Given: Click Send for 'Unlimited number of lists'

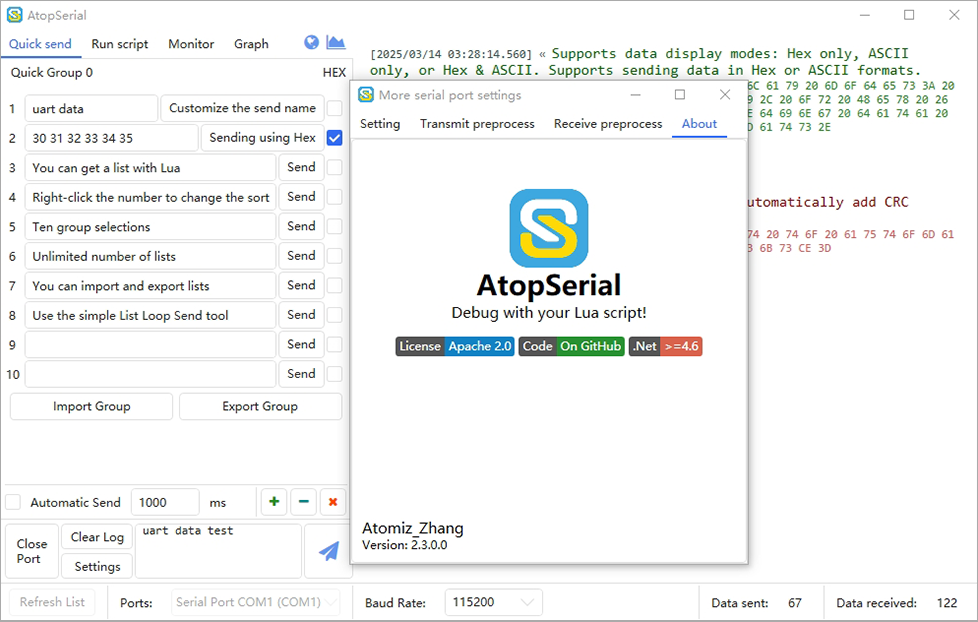Looking at the screenshot, I should [301, 256].
